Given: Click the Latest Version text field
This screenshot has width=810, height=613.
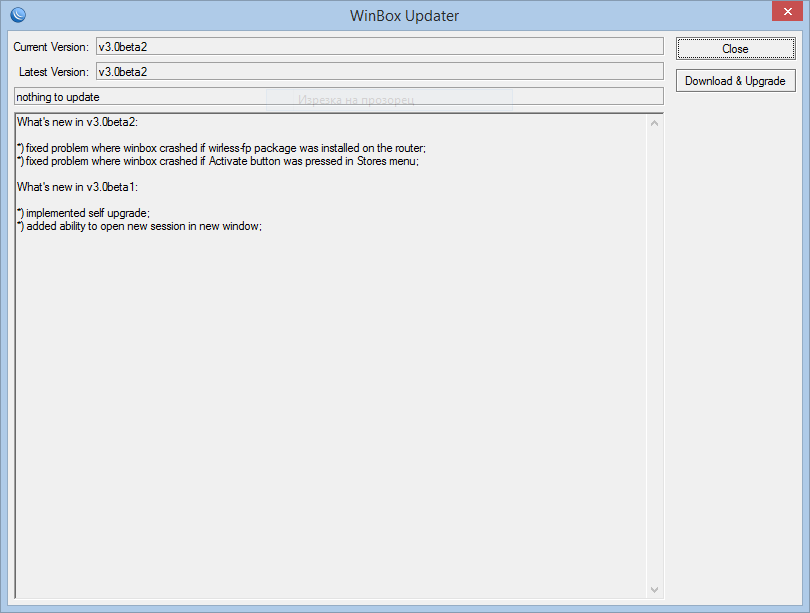Looking at the screenshot, I should (378, 71).
